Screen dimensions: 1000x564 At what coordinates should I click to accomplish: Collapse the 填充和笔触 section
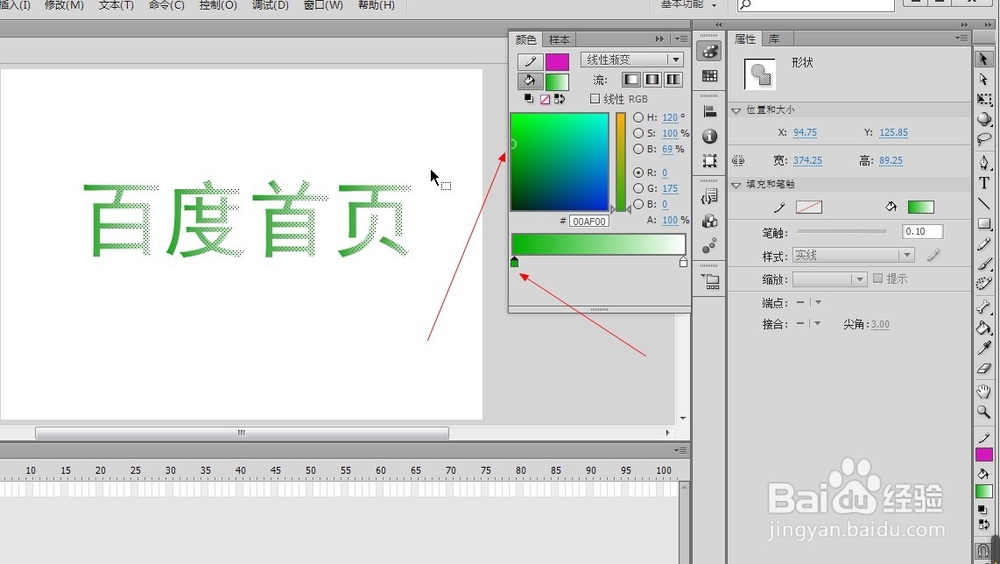click(x=736, y=185)
